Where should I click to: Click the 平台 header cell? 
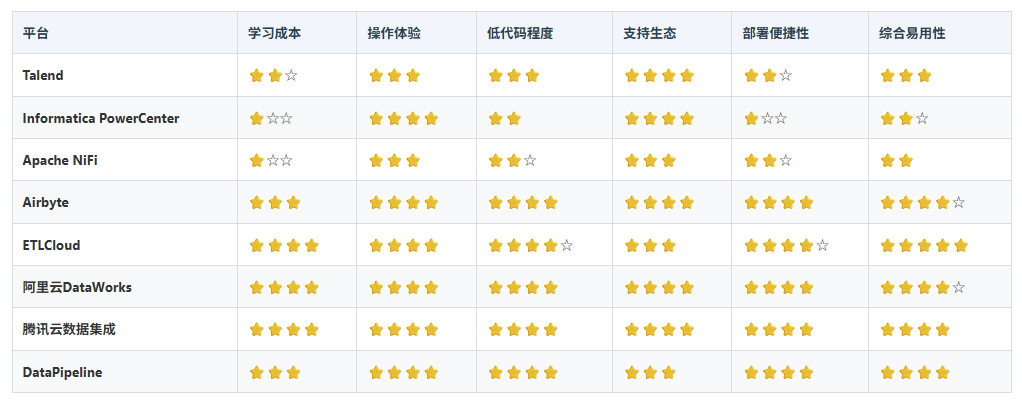point(35,33)
